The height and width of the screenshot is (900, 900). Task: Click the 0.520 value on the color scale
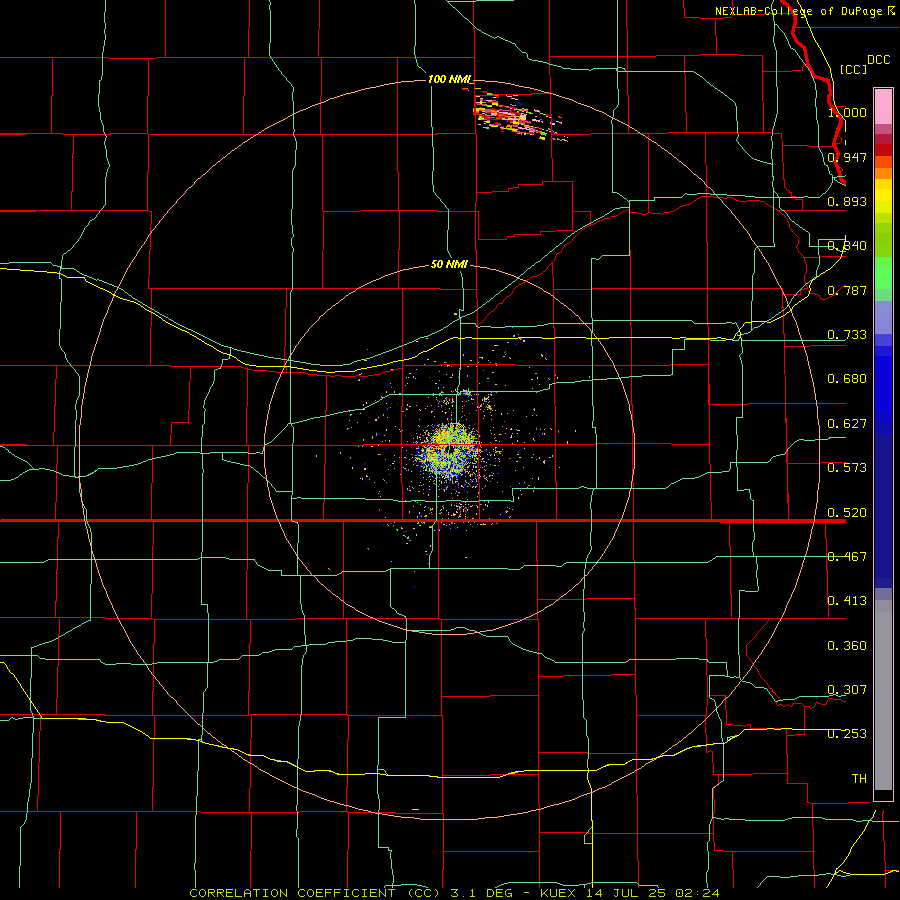pyautogui.click(x=847, y=513)
